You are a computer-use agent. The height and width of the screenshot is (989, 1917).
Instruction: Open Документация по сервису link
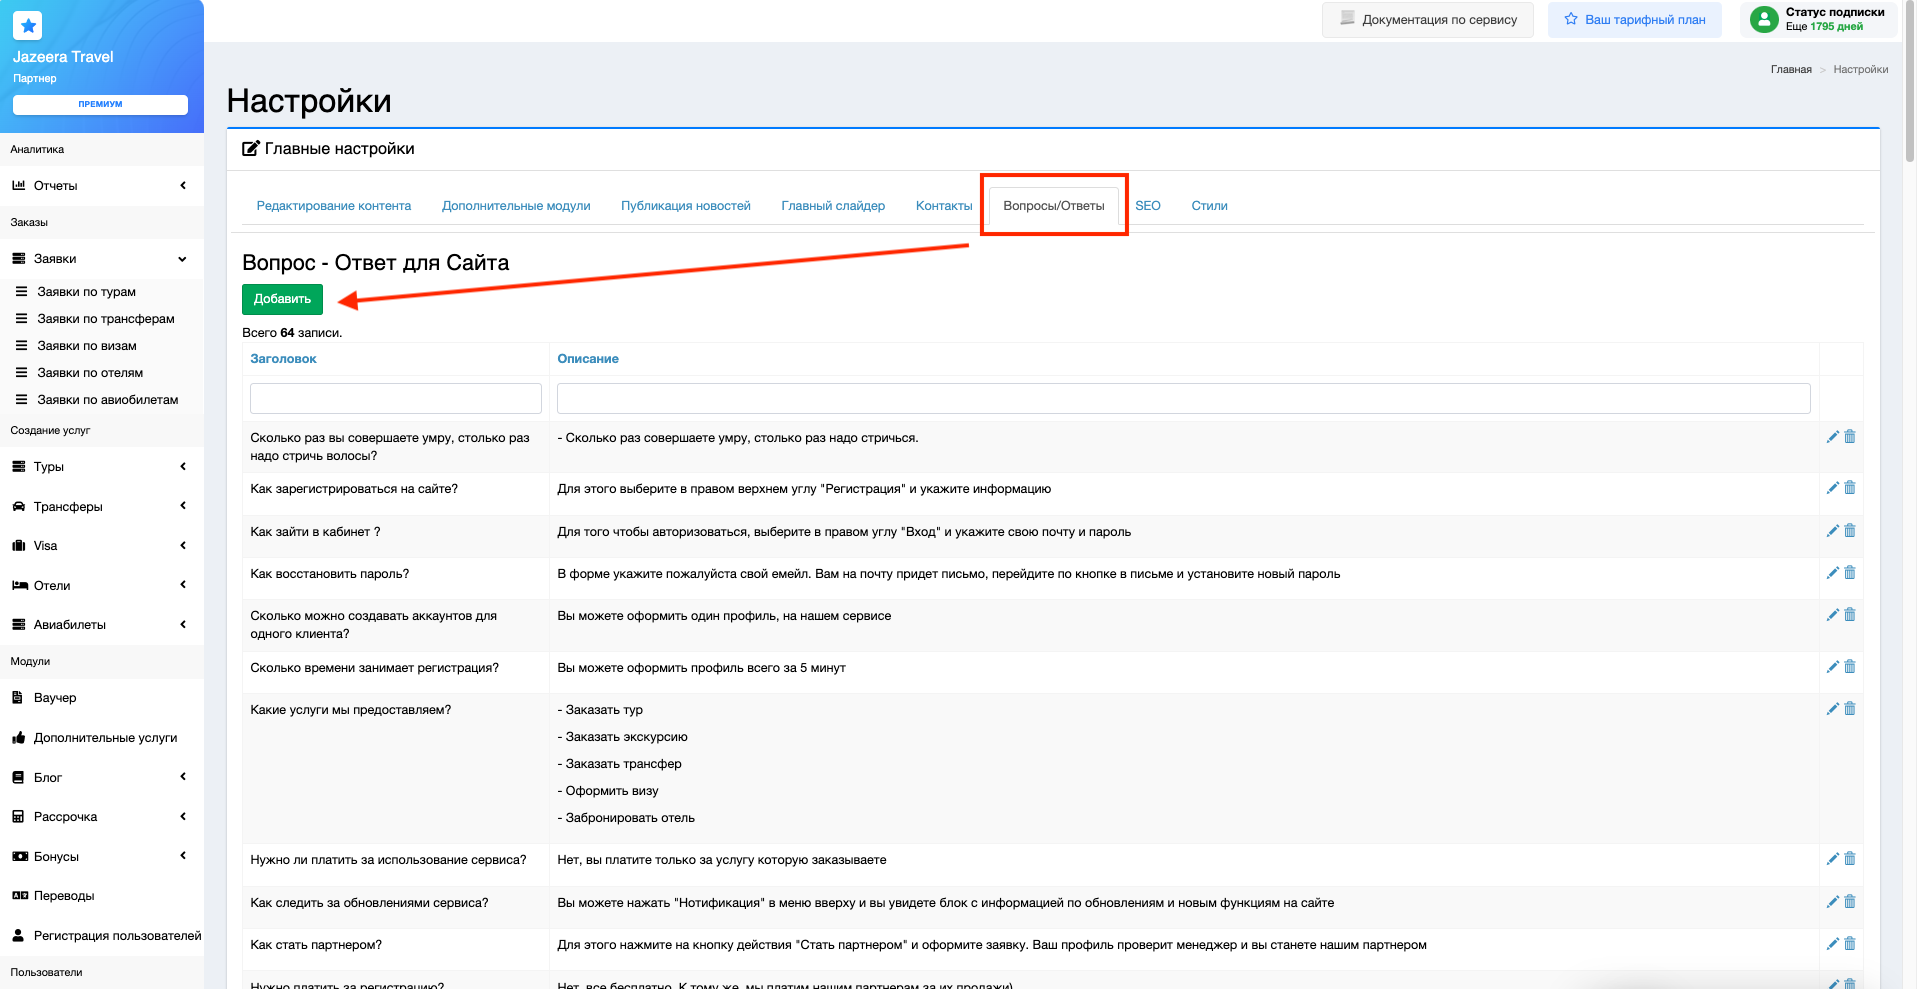point(1427,20)
